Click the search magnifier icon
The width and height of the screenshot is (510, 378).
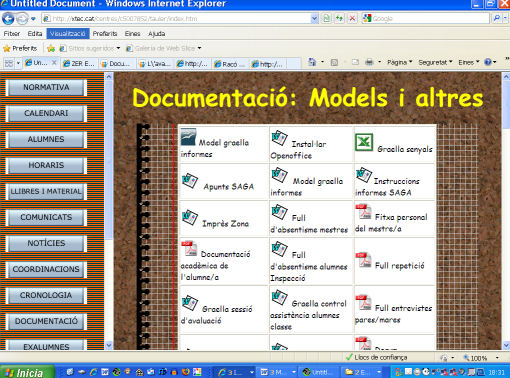pyautogui.click(x=496, y=18)
